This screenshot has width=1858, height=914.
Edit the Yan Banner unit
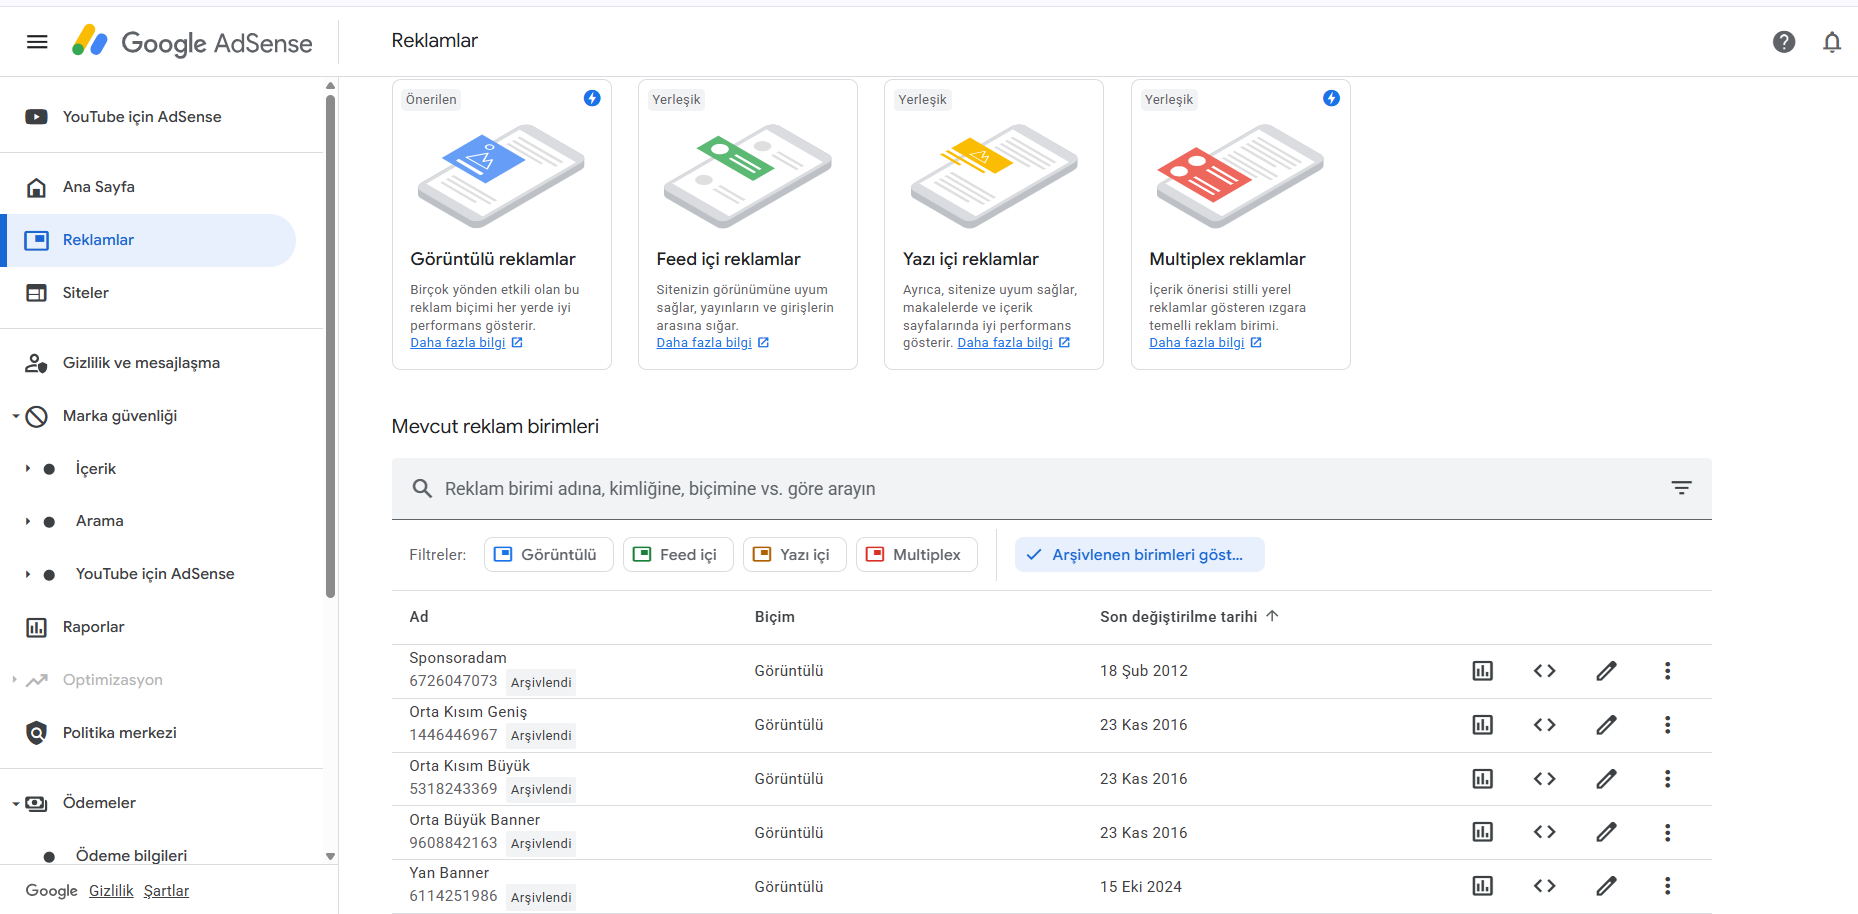[1606, 886]
